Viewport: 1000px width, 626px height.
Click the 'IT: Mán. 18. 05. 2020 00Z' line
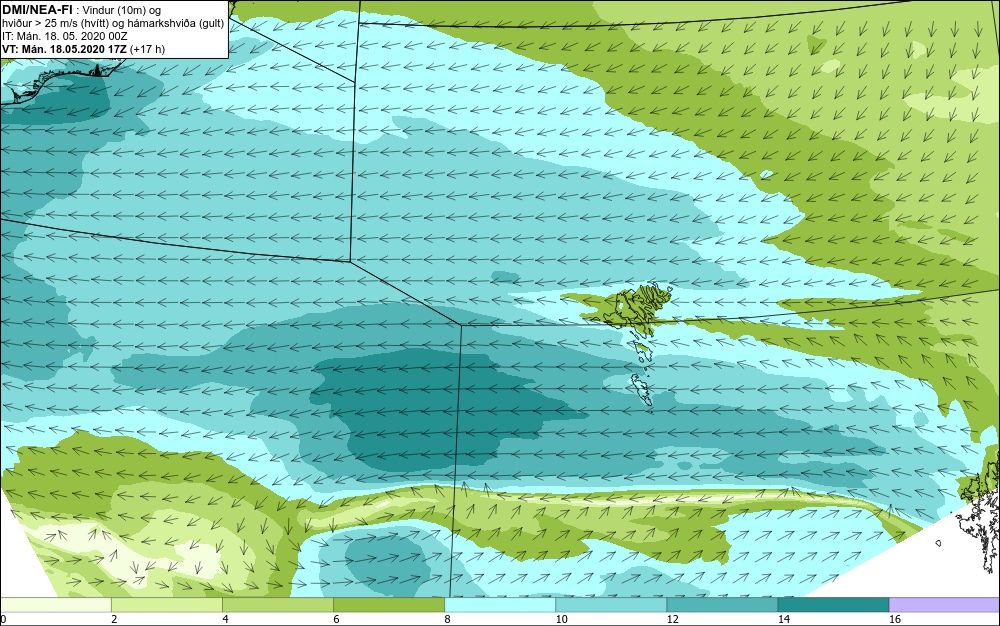pos(64,36)
